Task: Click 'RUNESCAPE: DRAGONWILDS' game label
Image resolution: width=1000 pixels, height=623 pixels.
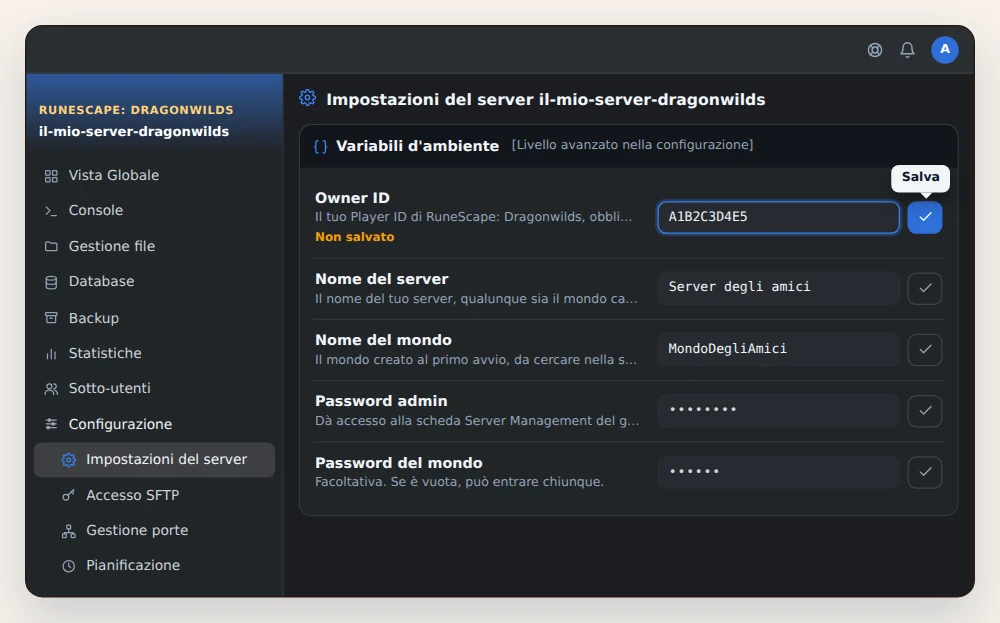Action: click(136, 110)
